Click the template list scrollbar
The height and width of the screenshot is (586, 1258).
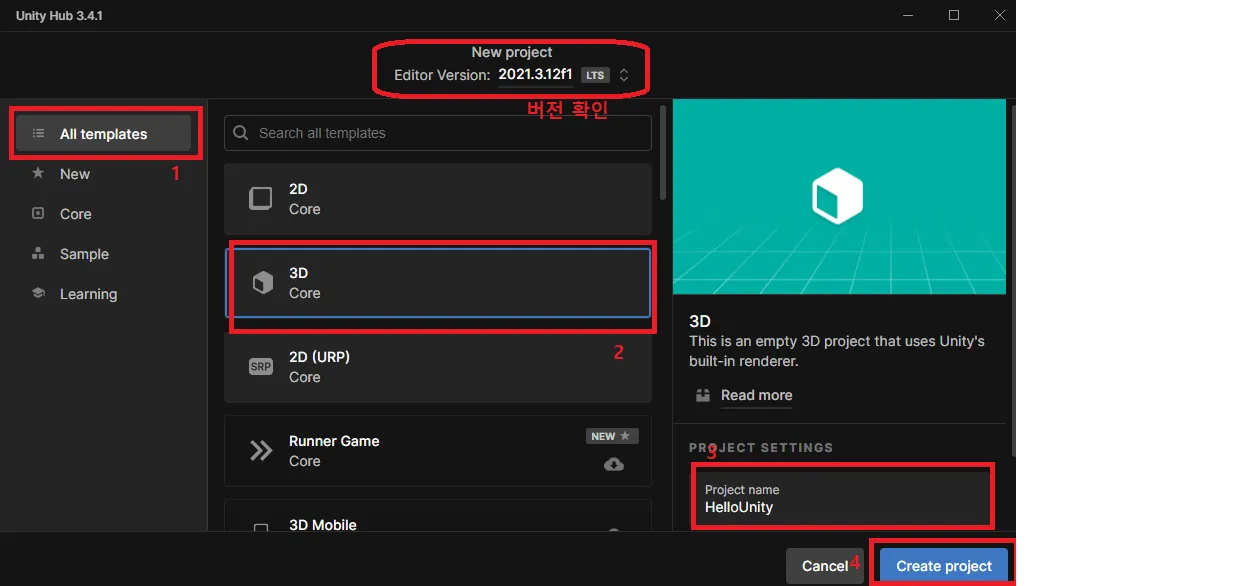[x=662, y=152]
